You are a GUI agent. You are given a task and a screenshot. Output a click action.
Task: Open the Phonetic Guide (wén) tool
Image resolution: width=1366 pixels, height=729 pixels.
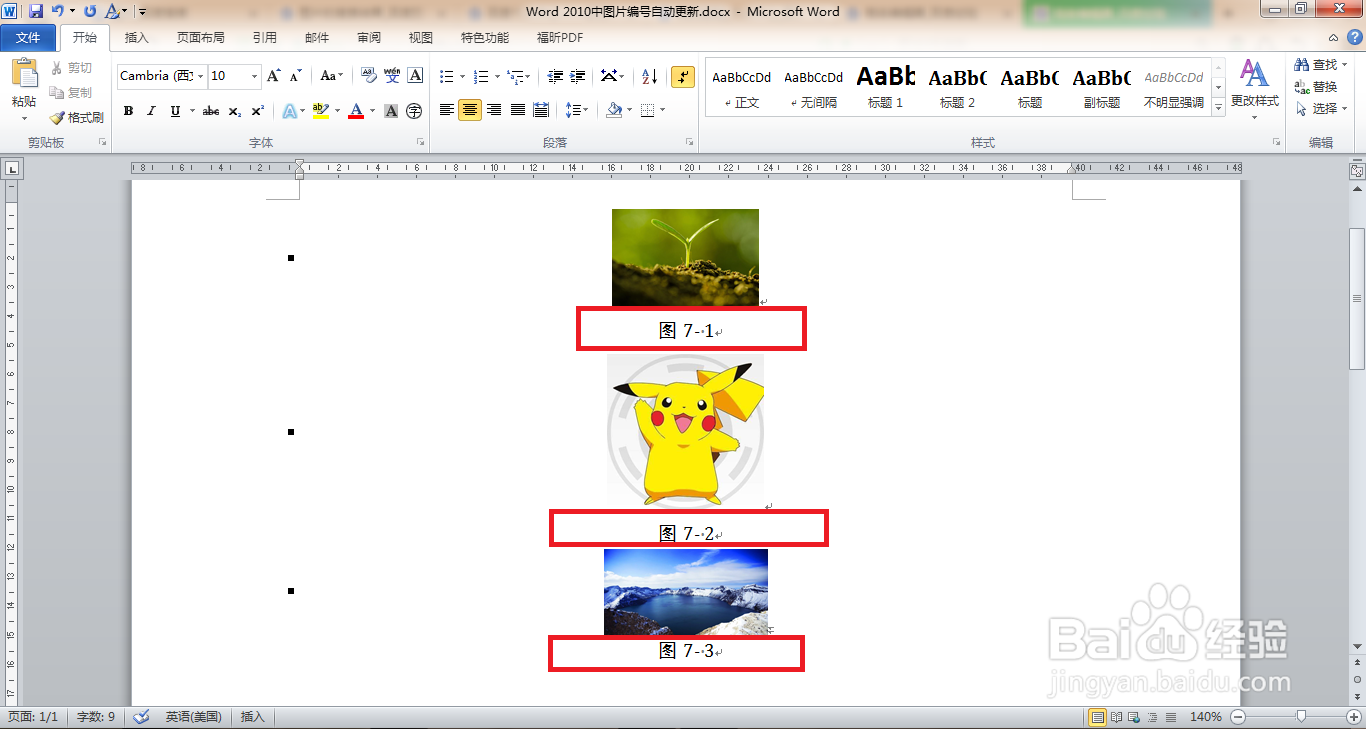(x=392, y=76)
